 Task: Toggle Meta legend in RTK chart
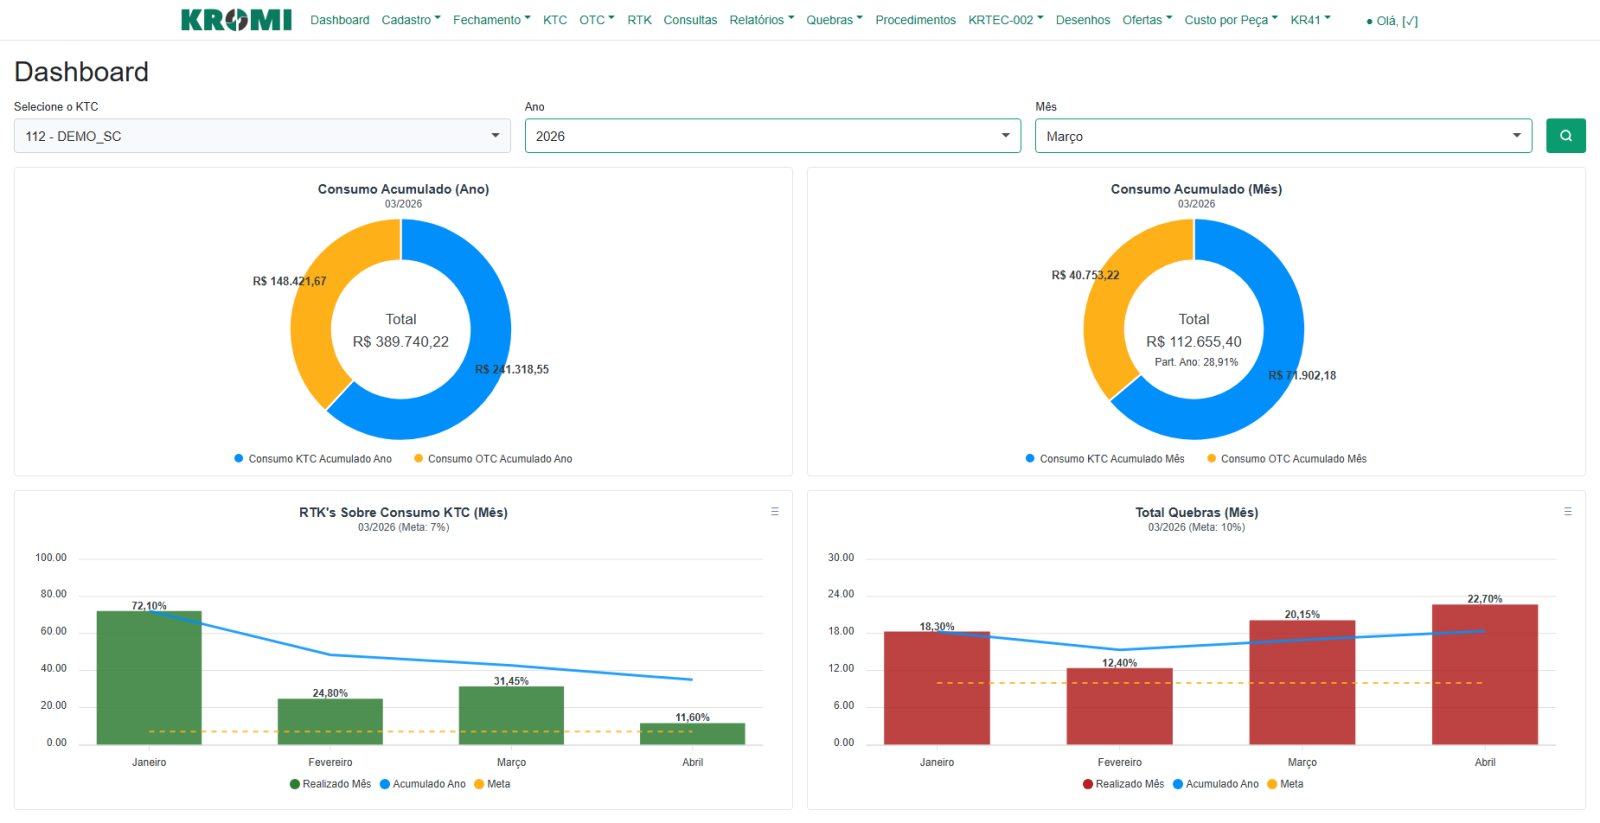492,784
